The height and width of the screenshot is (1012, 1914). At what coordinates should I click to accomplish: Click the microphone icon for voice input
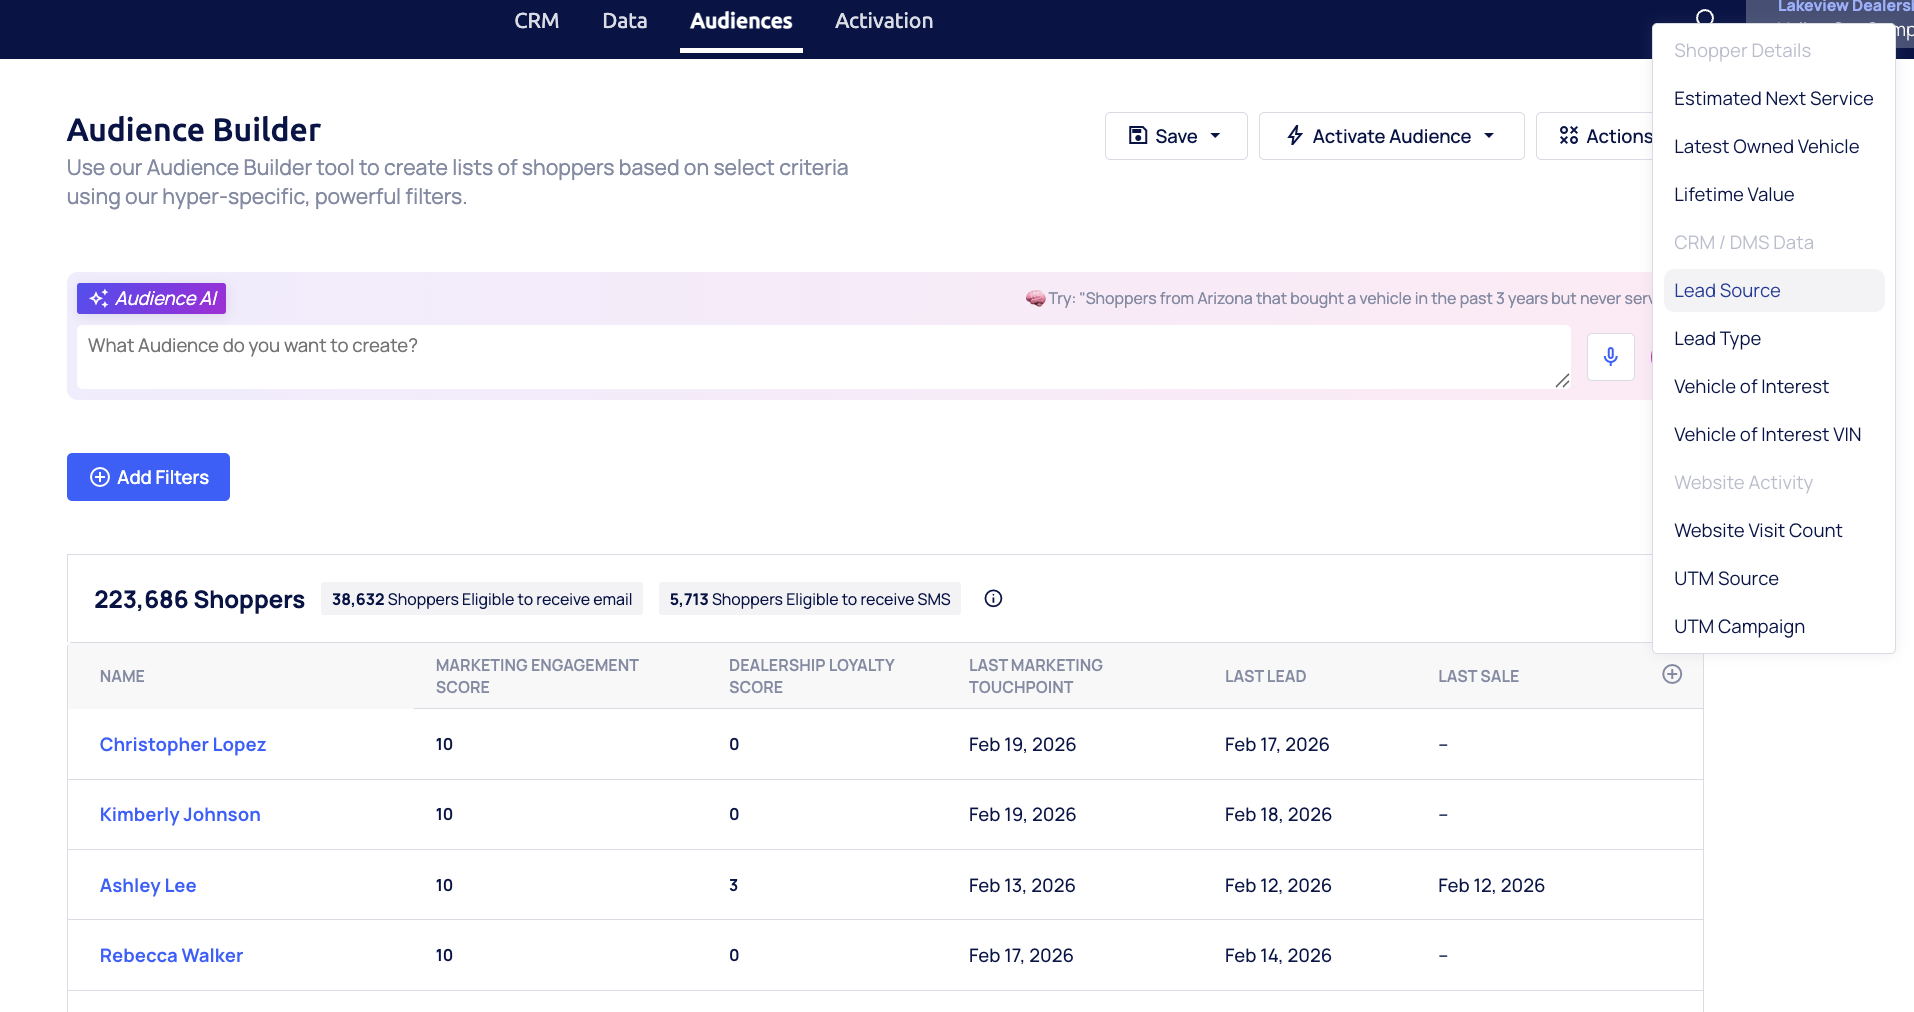[x=1609, y=357]
